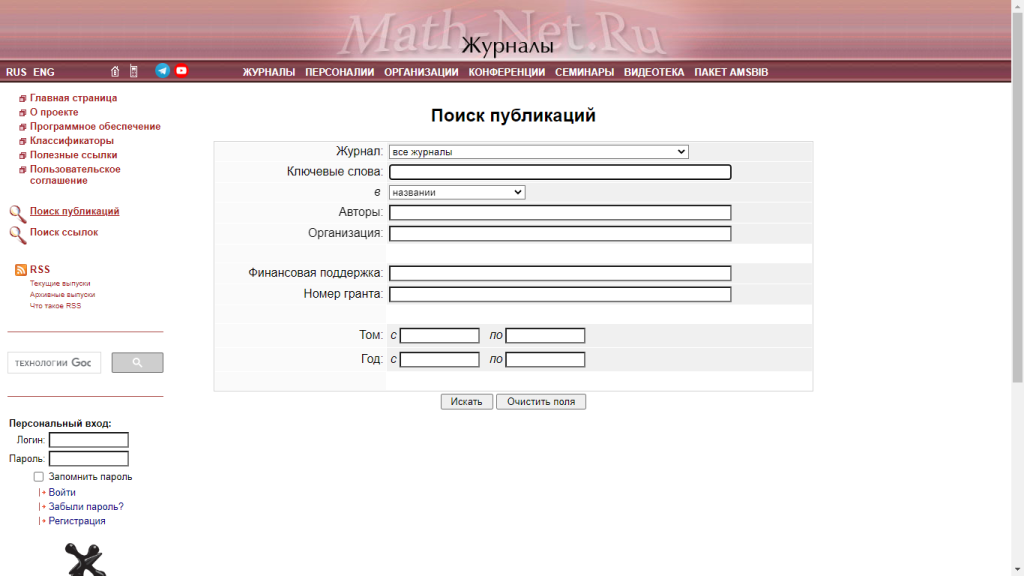This screenshot has width=1024, height=576.
Task: Click the magnifier icon beside Поиск публикаций
Action: 18,214
